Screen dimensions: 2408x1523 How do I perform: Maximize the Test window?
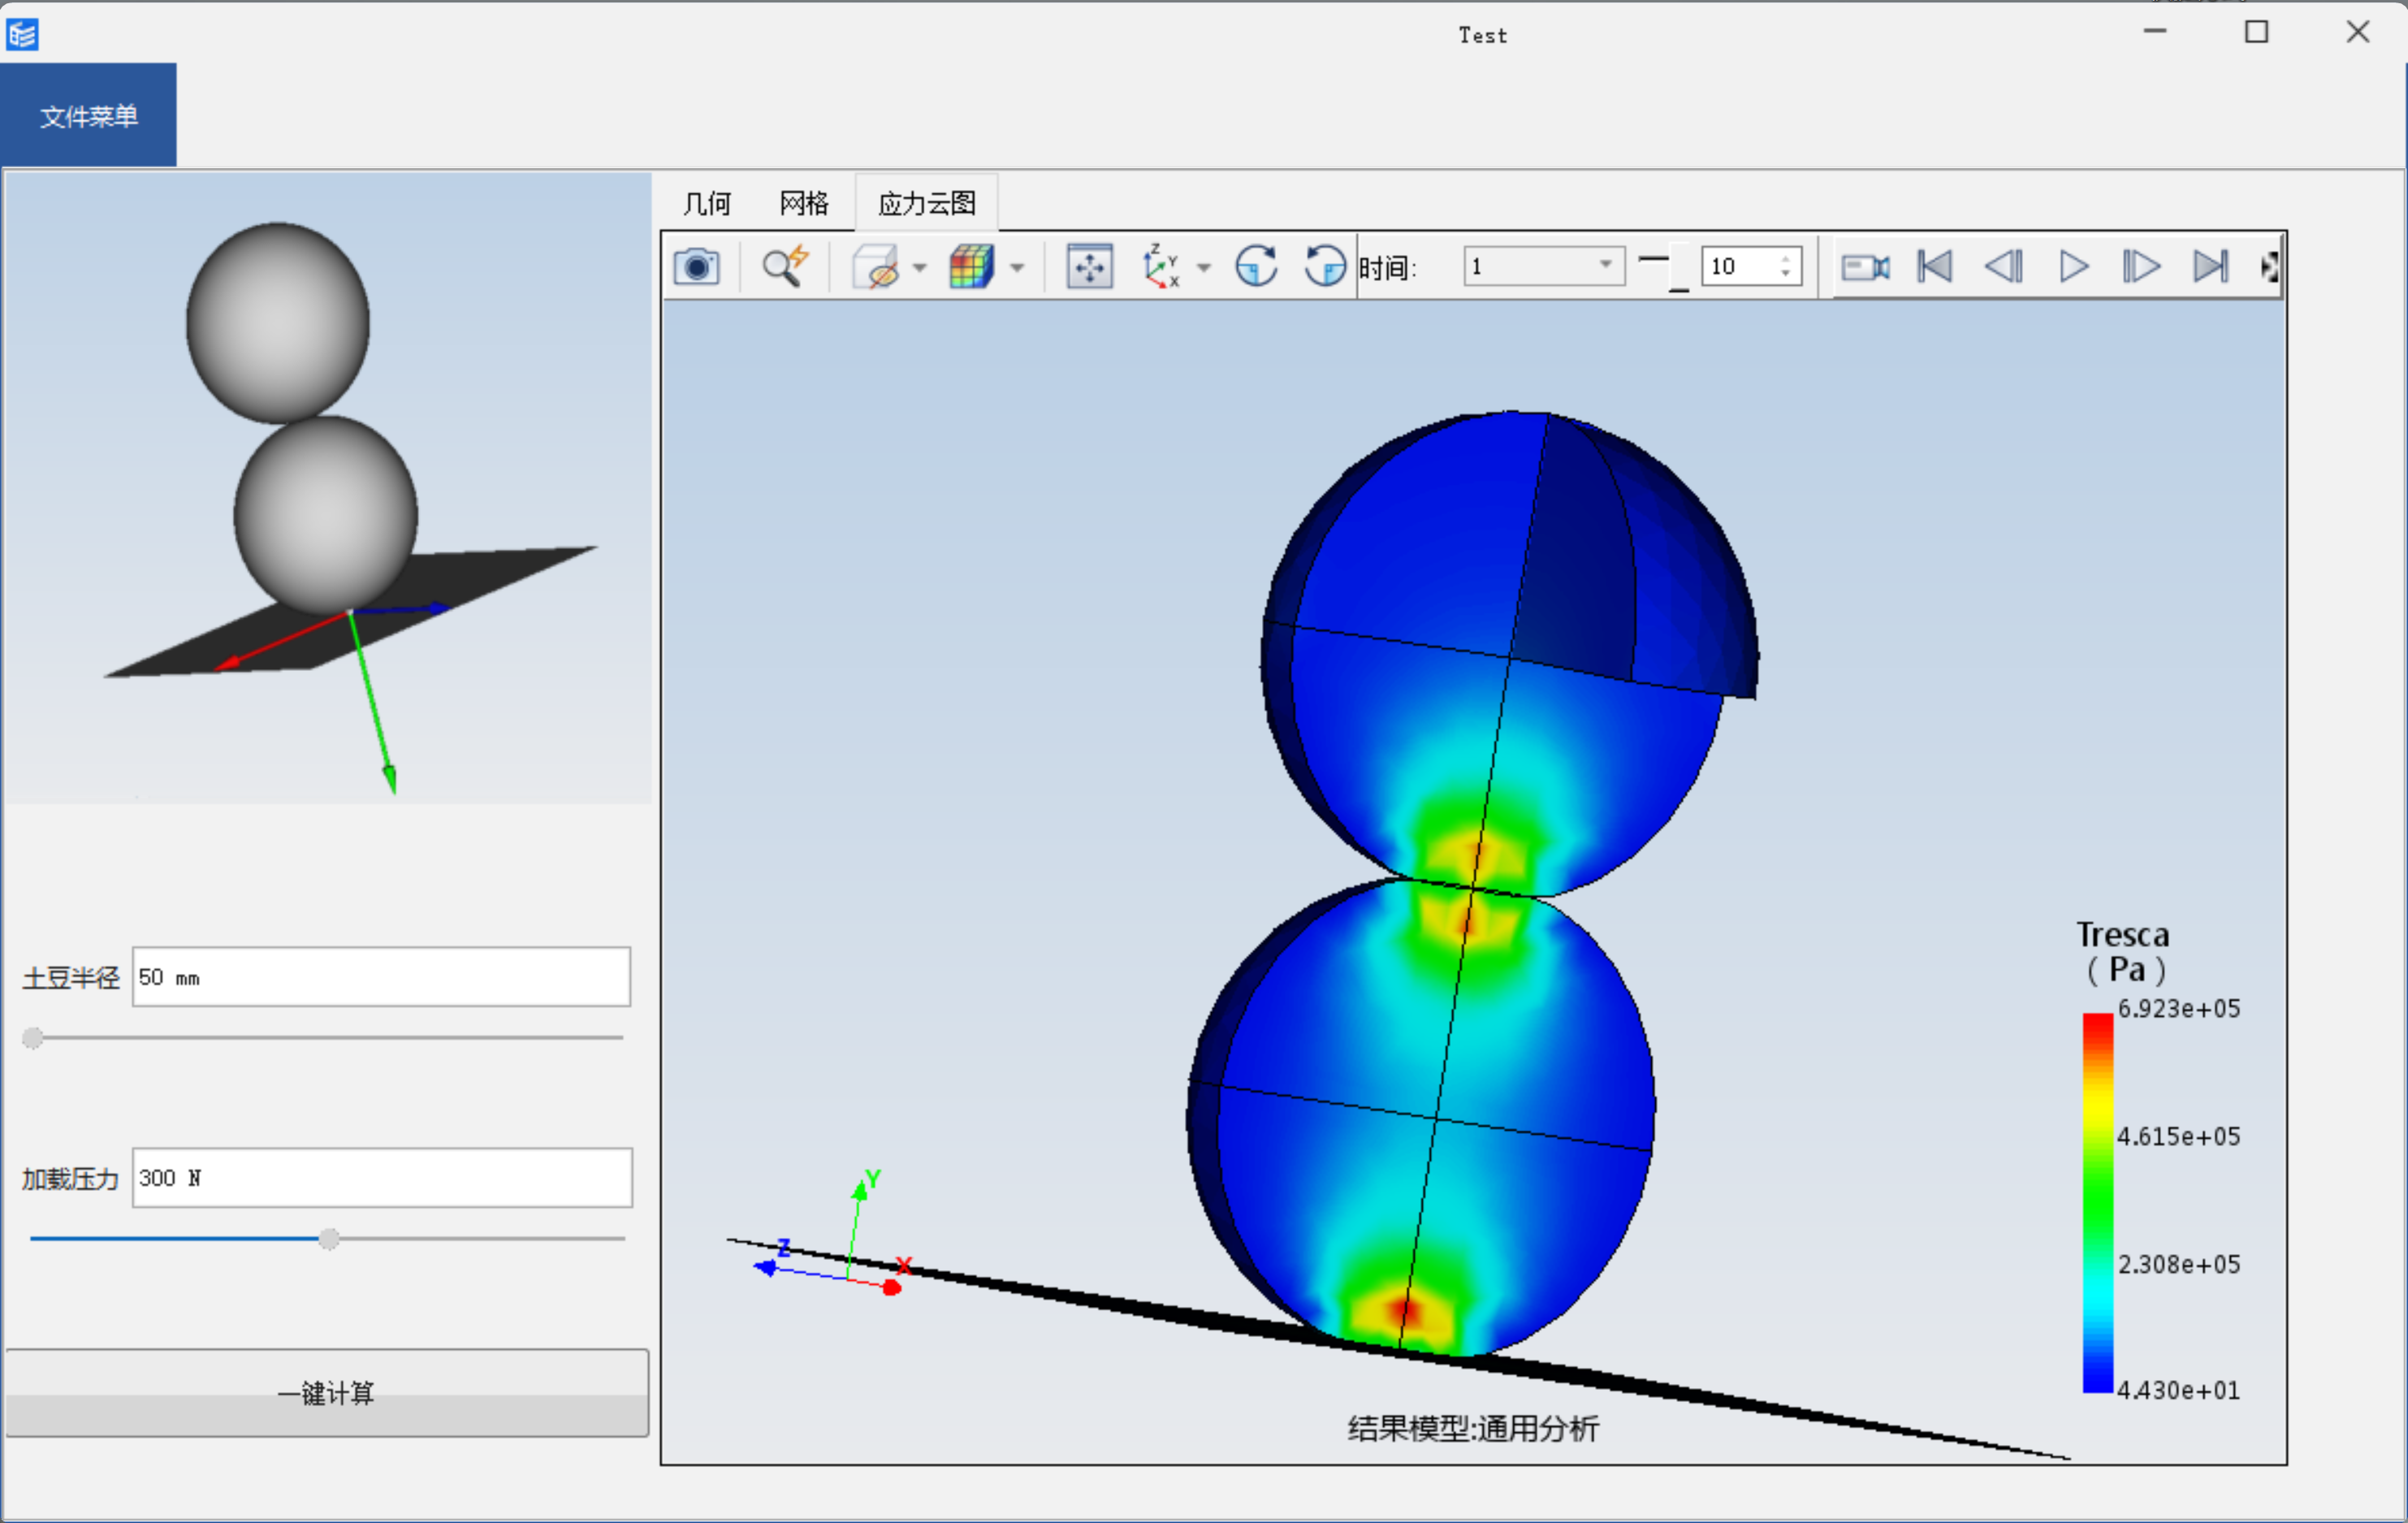[2256, 32]
